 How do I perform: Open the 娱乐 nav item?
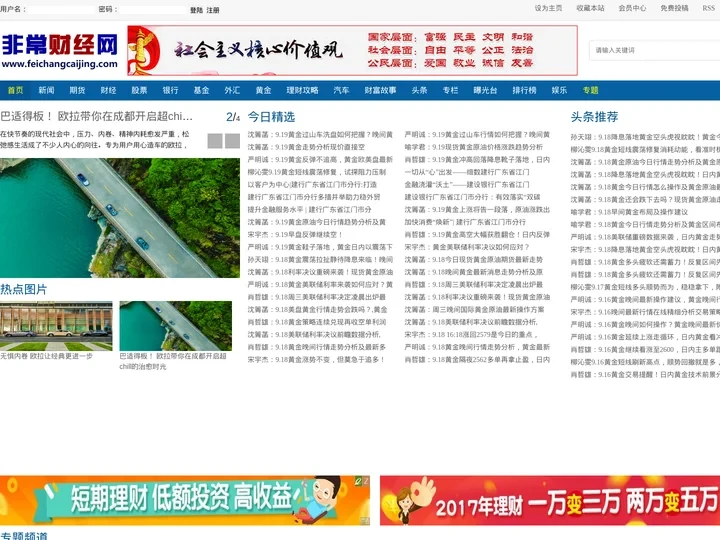coord(559,90)
